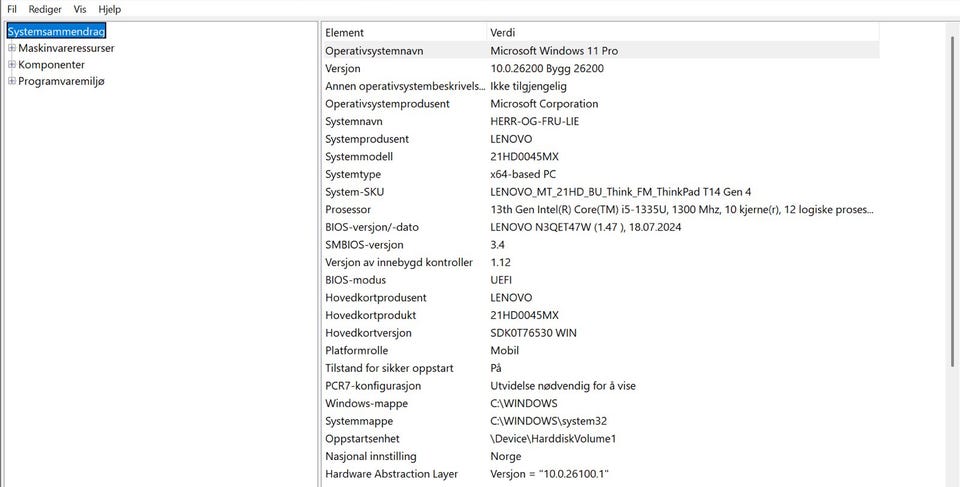Click the value Mobil

click(504, 350)
